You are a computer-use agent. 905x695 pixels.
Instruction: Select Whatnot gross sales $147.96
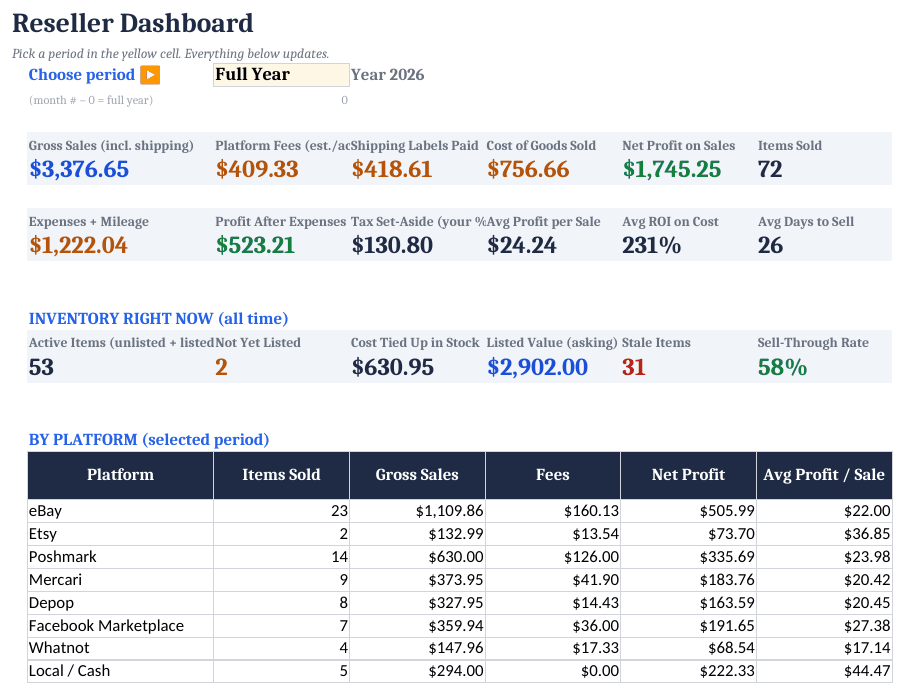(x=417, y=648)
